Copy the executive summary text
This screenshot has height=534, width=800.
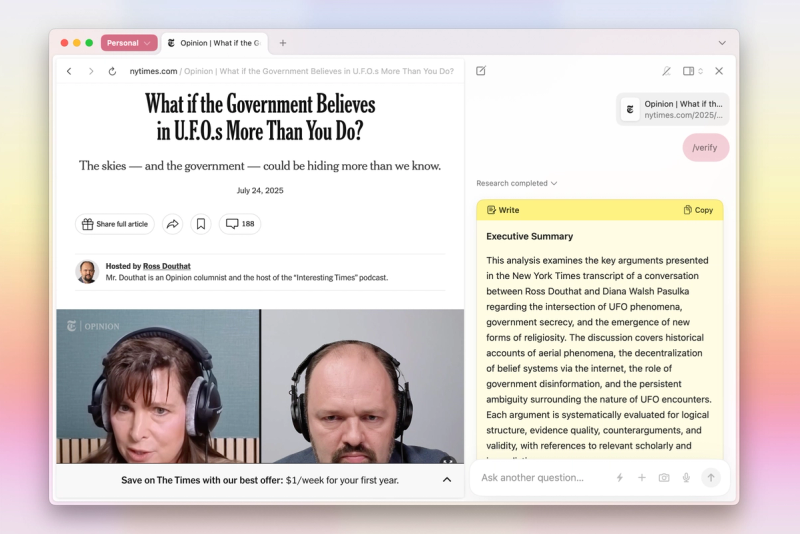(698, 210)
